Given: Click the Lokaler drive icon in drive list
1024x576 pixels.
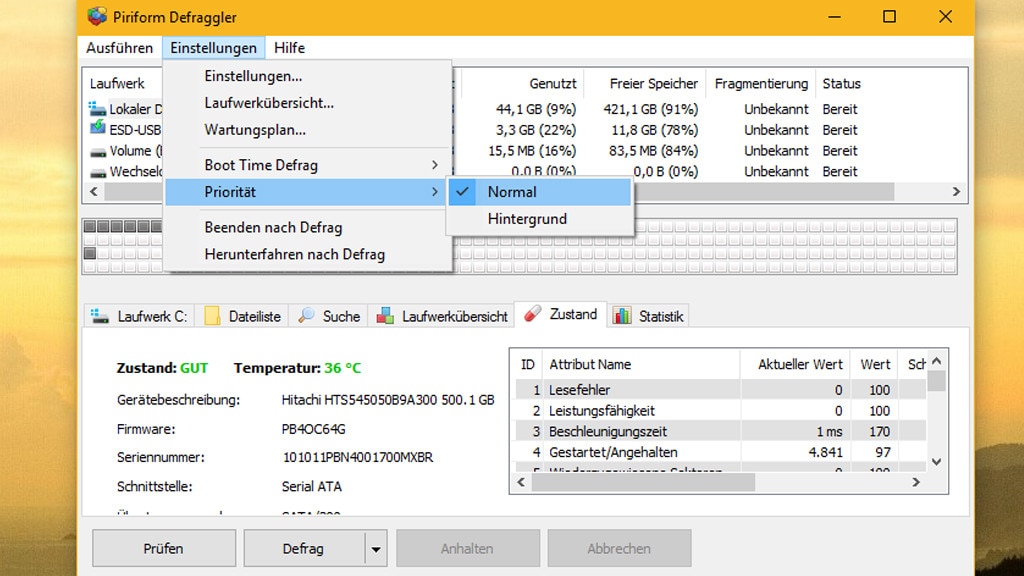Looking at the screenshot, I should [97, 108].
